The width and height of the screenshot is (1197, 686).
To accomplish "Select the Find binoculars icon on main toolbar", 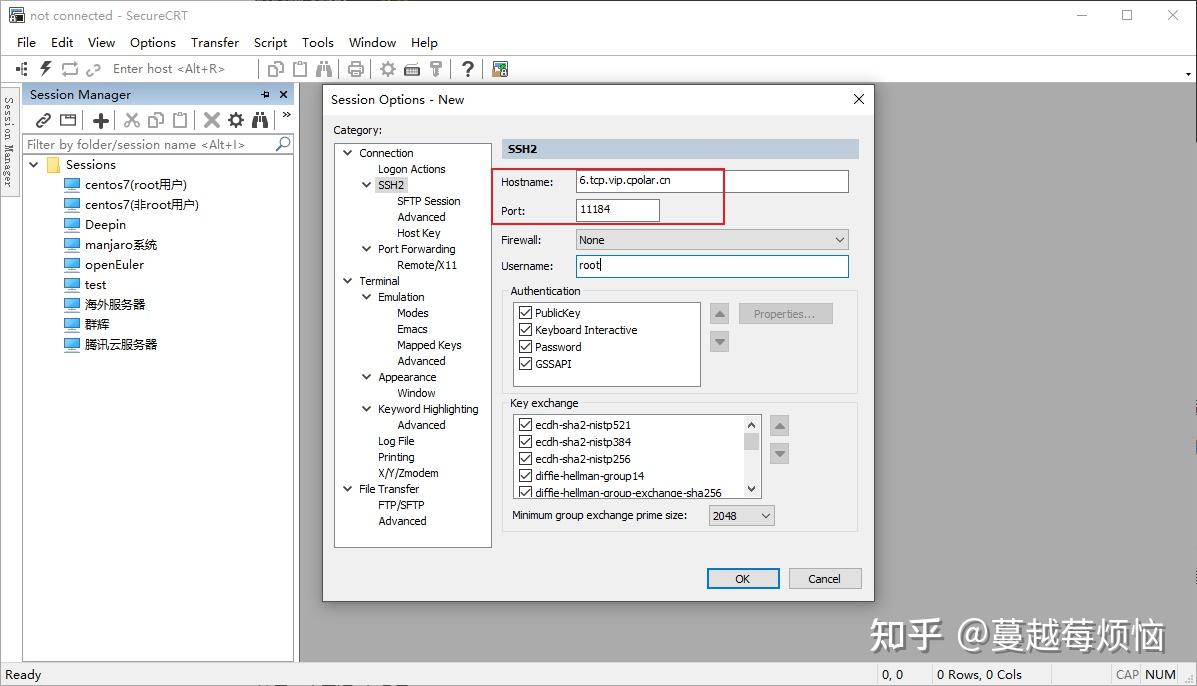I will pyautogui.click(x=326, y=68).
